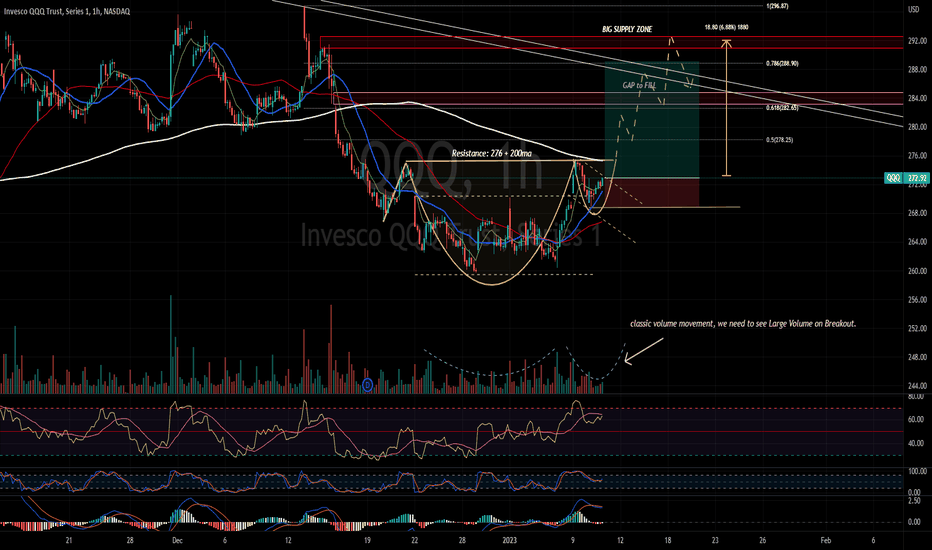Click the RSI scale value 40.00
The height and width of the screenshot is (550, 932).
click(916, 444)
